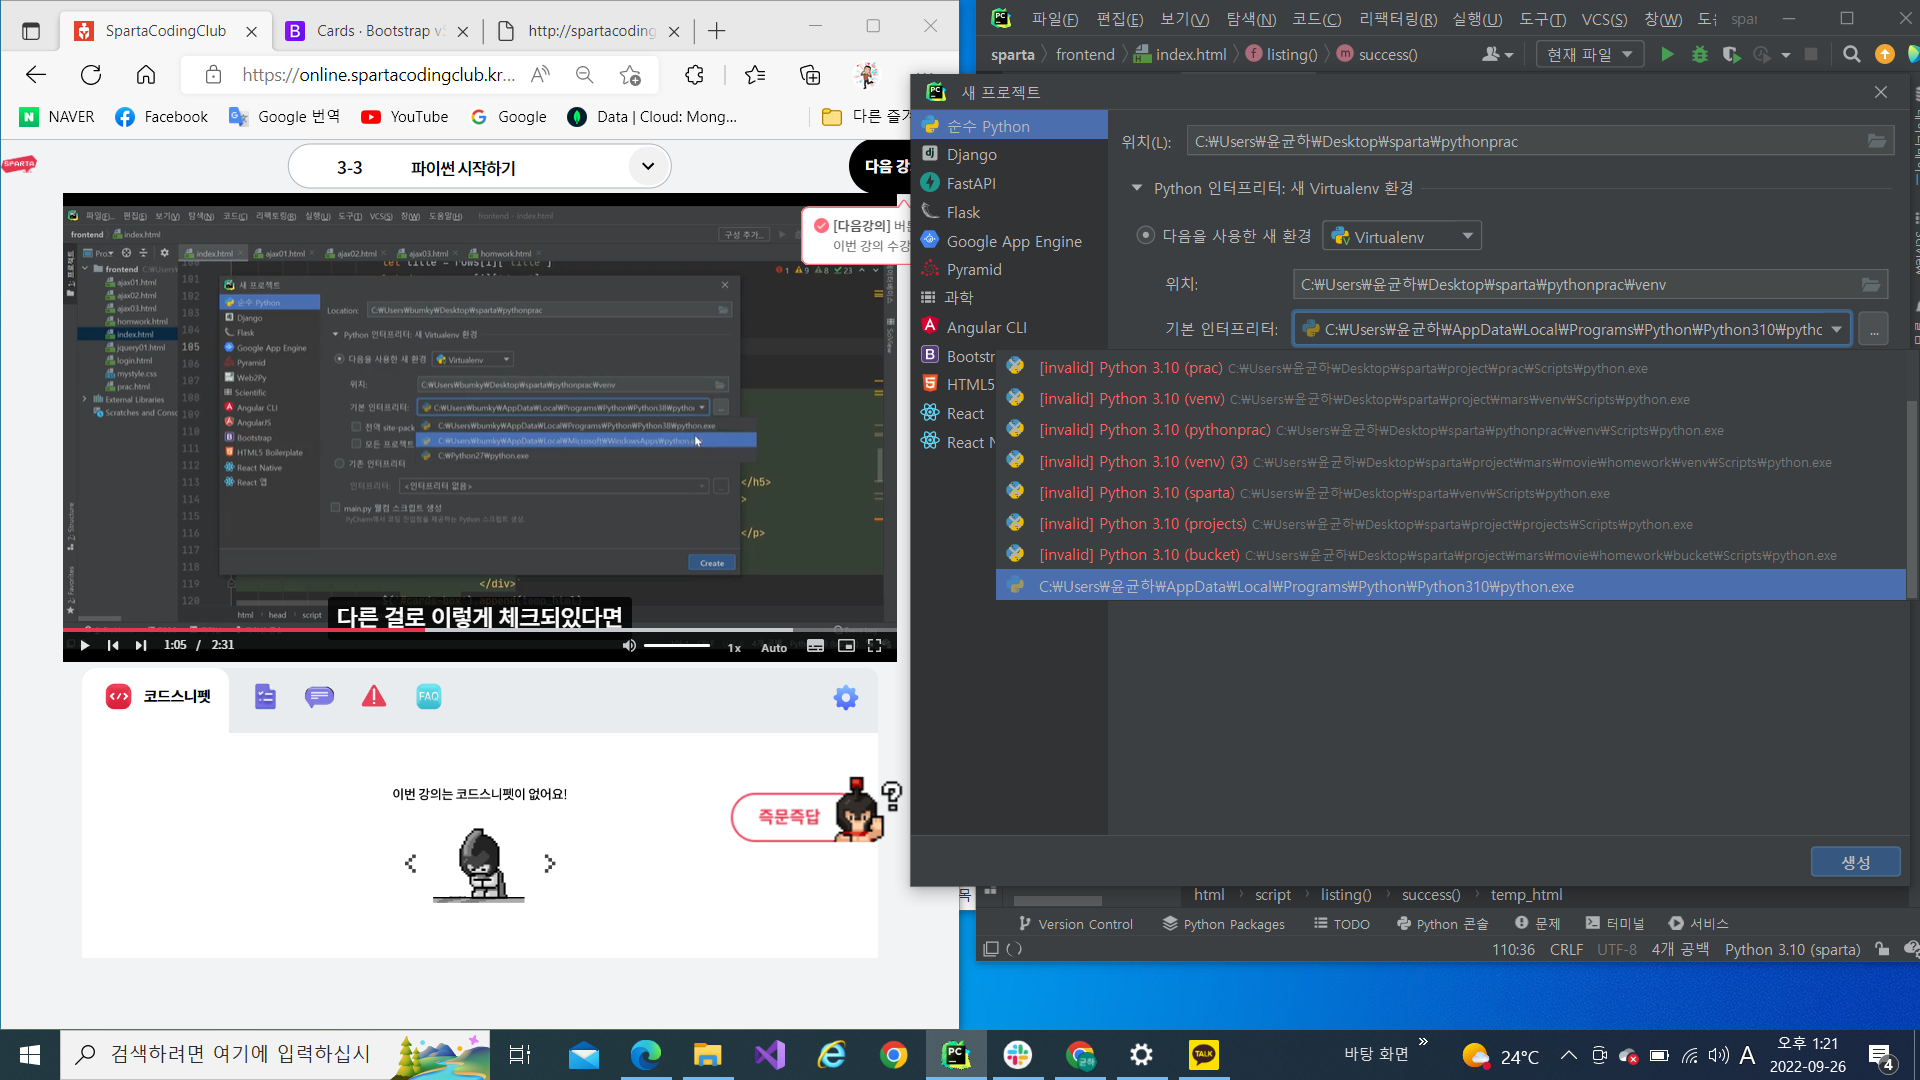Click the index.html breadcrumb in PyCharm
Viewport: 1920px width, 1080px height.
click(x=1180, y=54)
